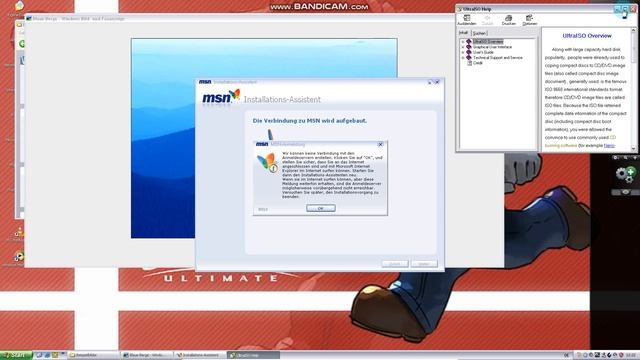This screenshot has width=640, height=360.
Task: Click the UltraISO Help taskbar button
Action: (253, 355)
